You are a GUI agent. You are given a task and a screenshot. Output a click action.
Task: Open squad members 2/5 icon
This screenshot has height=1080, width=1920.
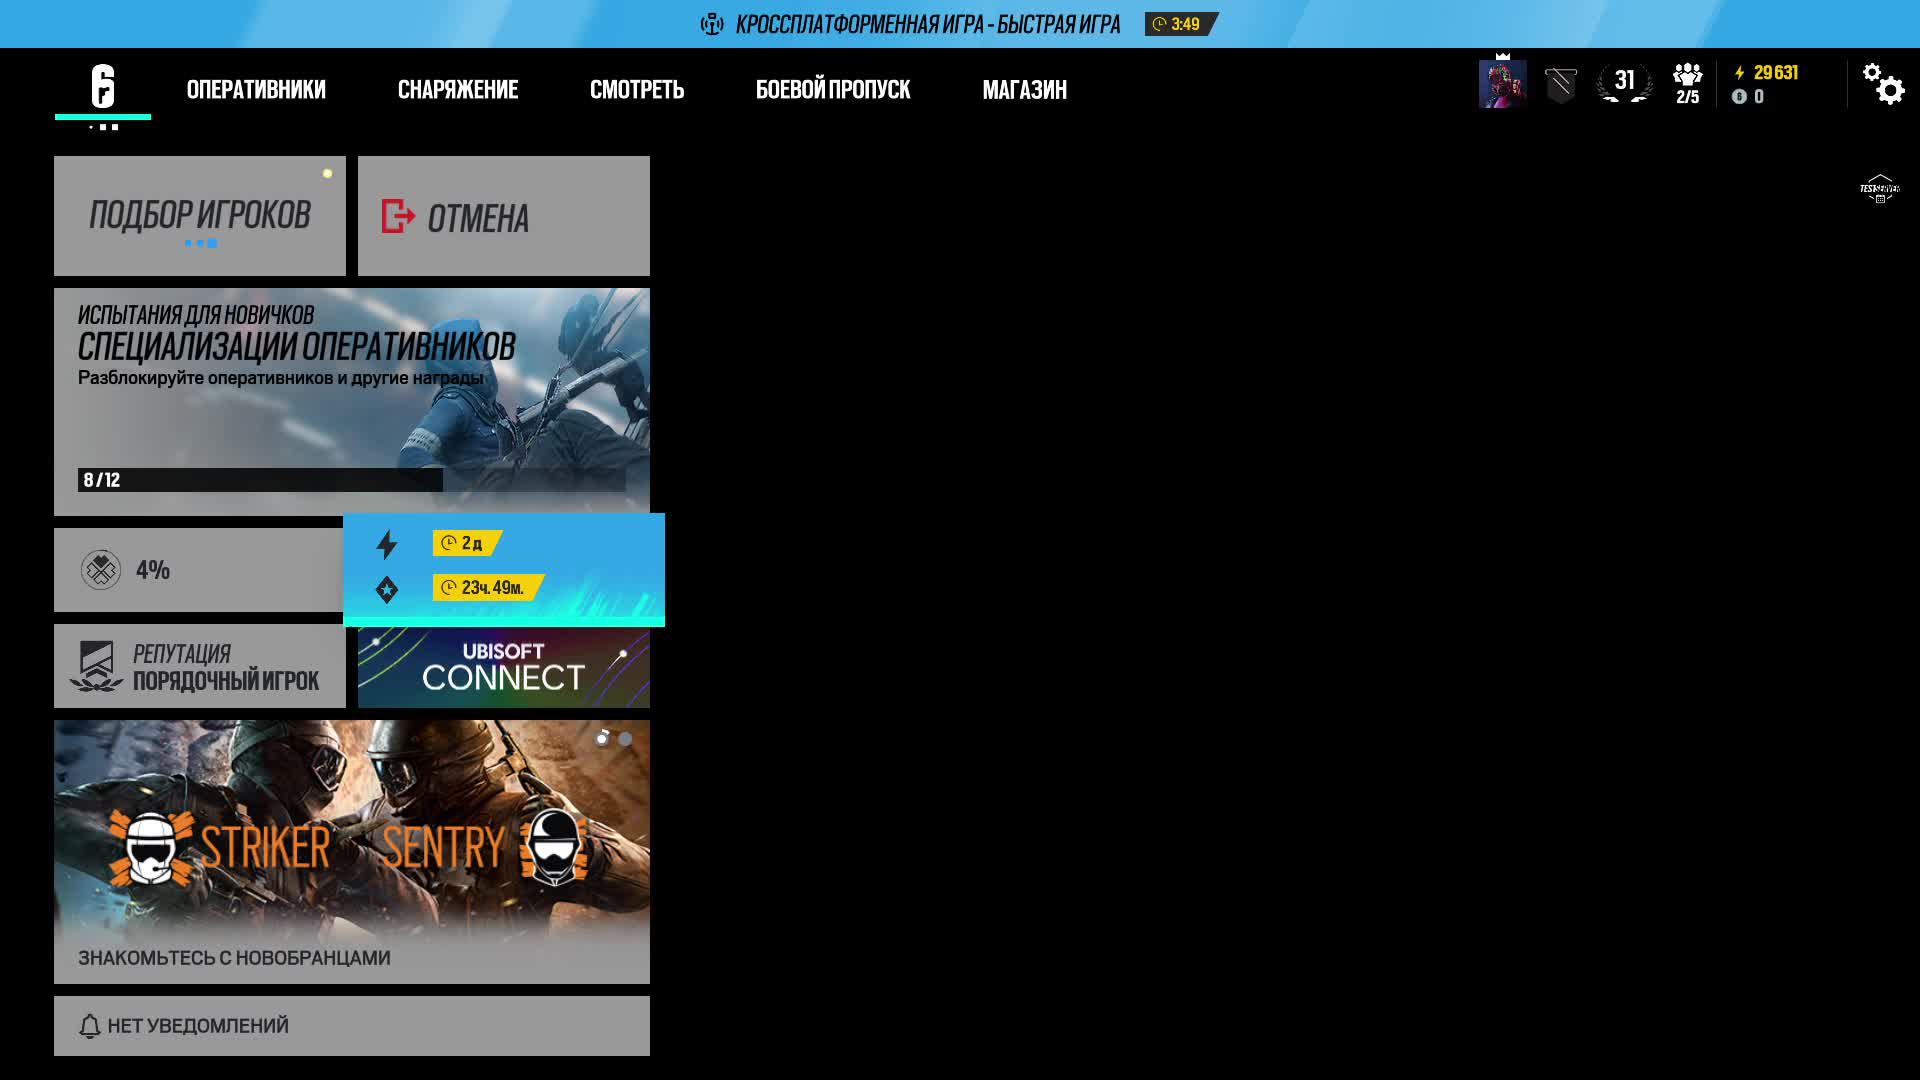click(x=1687, y=84)
